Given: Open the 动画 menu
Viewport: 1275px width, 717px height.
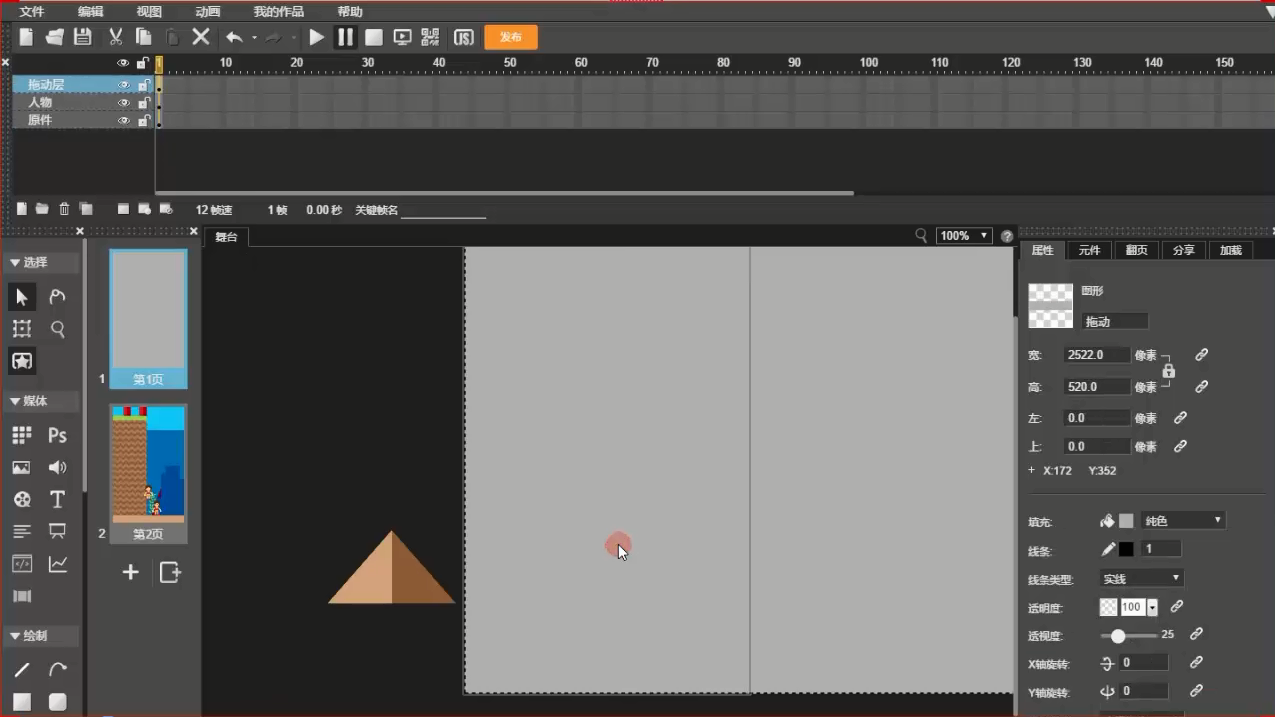Looking at the screenshot, I should [208, 12].
